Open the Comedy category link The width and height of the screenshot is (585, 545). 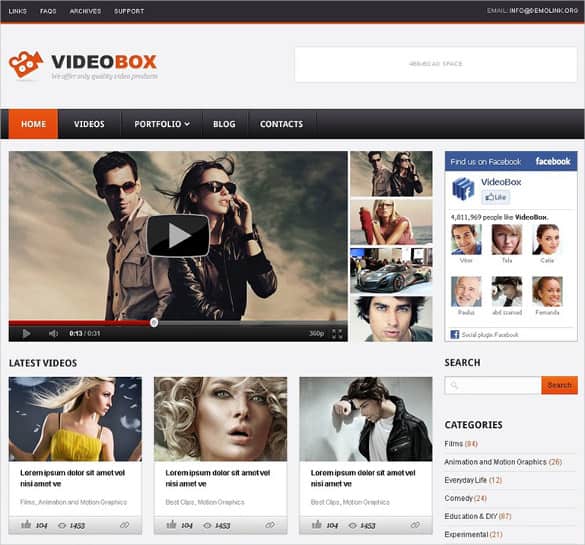[x=459, y=498]
